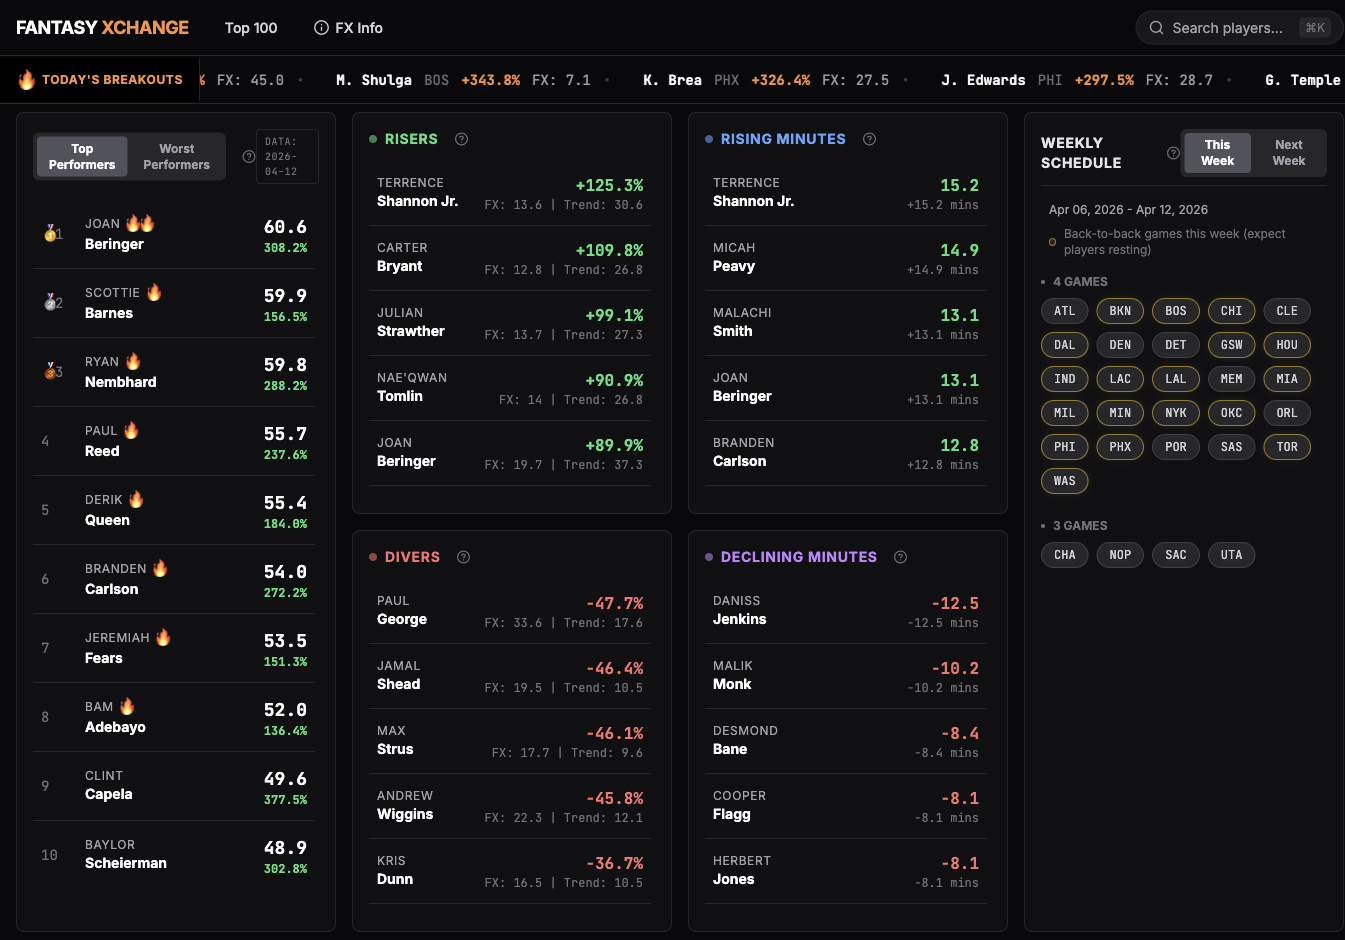Open Micah Peavy rising minutes row

[846, 258]
